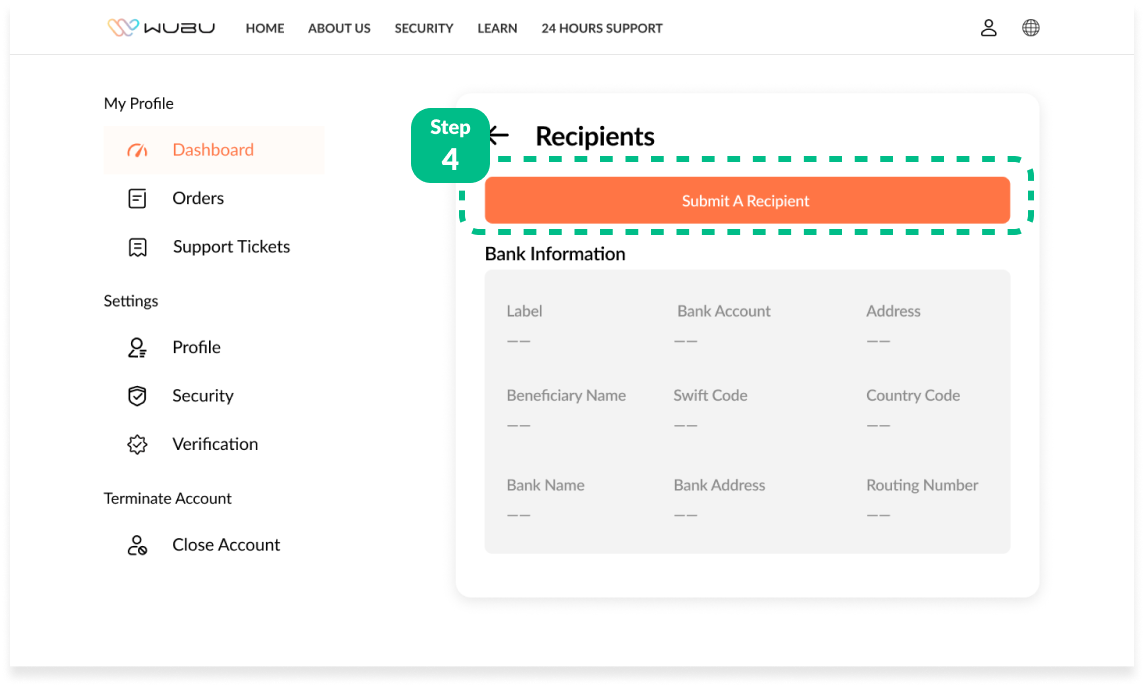Open the HOME menu item
Screen dimensions: 1144x687
(x=265, y=28)
